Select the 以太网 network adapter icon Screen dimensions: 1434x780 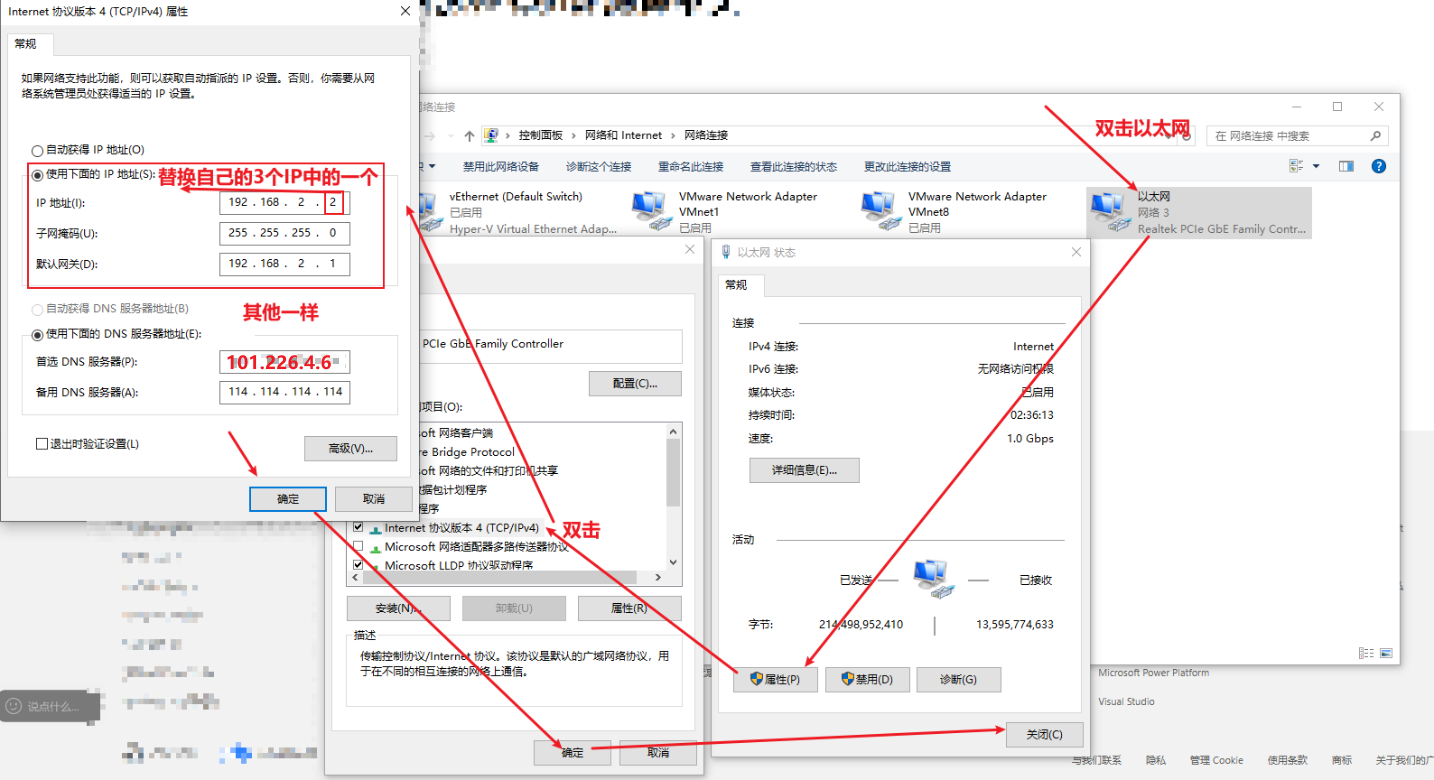pyautogui.click(x=1108, y=212)
